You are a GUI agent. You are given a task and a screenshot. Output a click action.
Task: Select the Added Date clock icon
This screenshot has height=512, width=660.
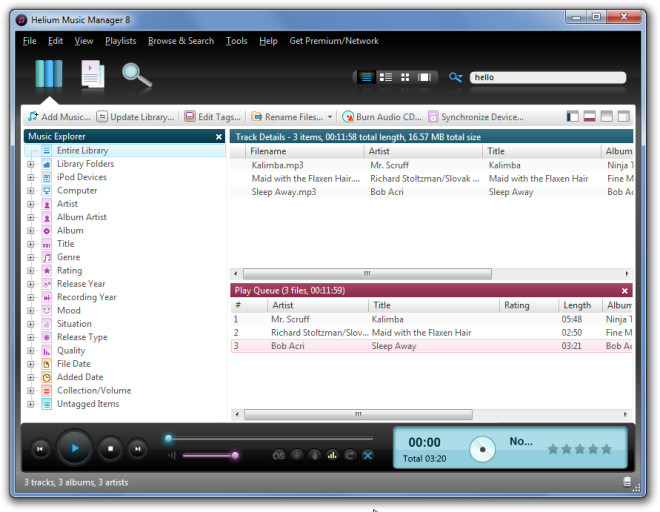47,378
